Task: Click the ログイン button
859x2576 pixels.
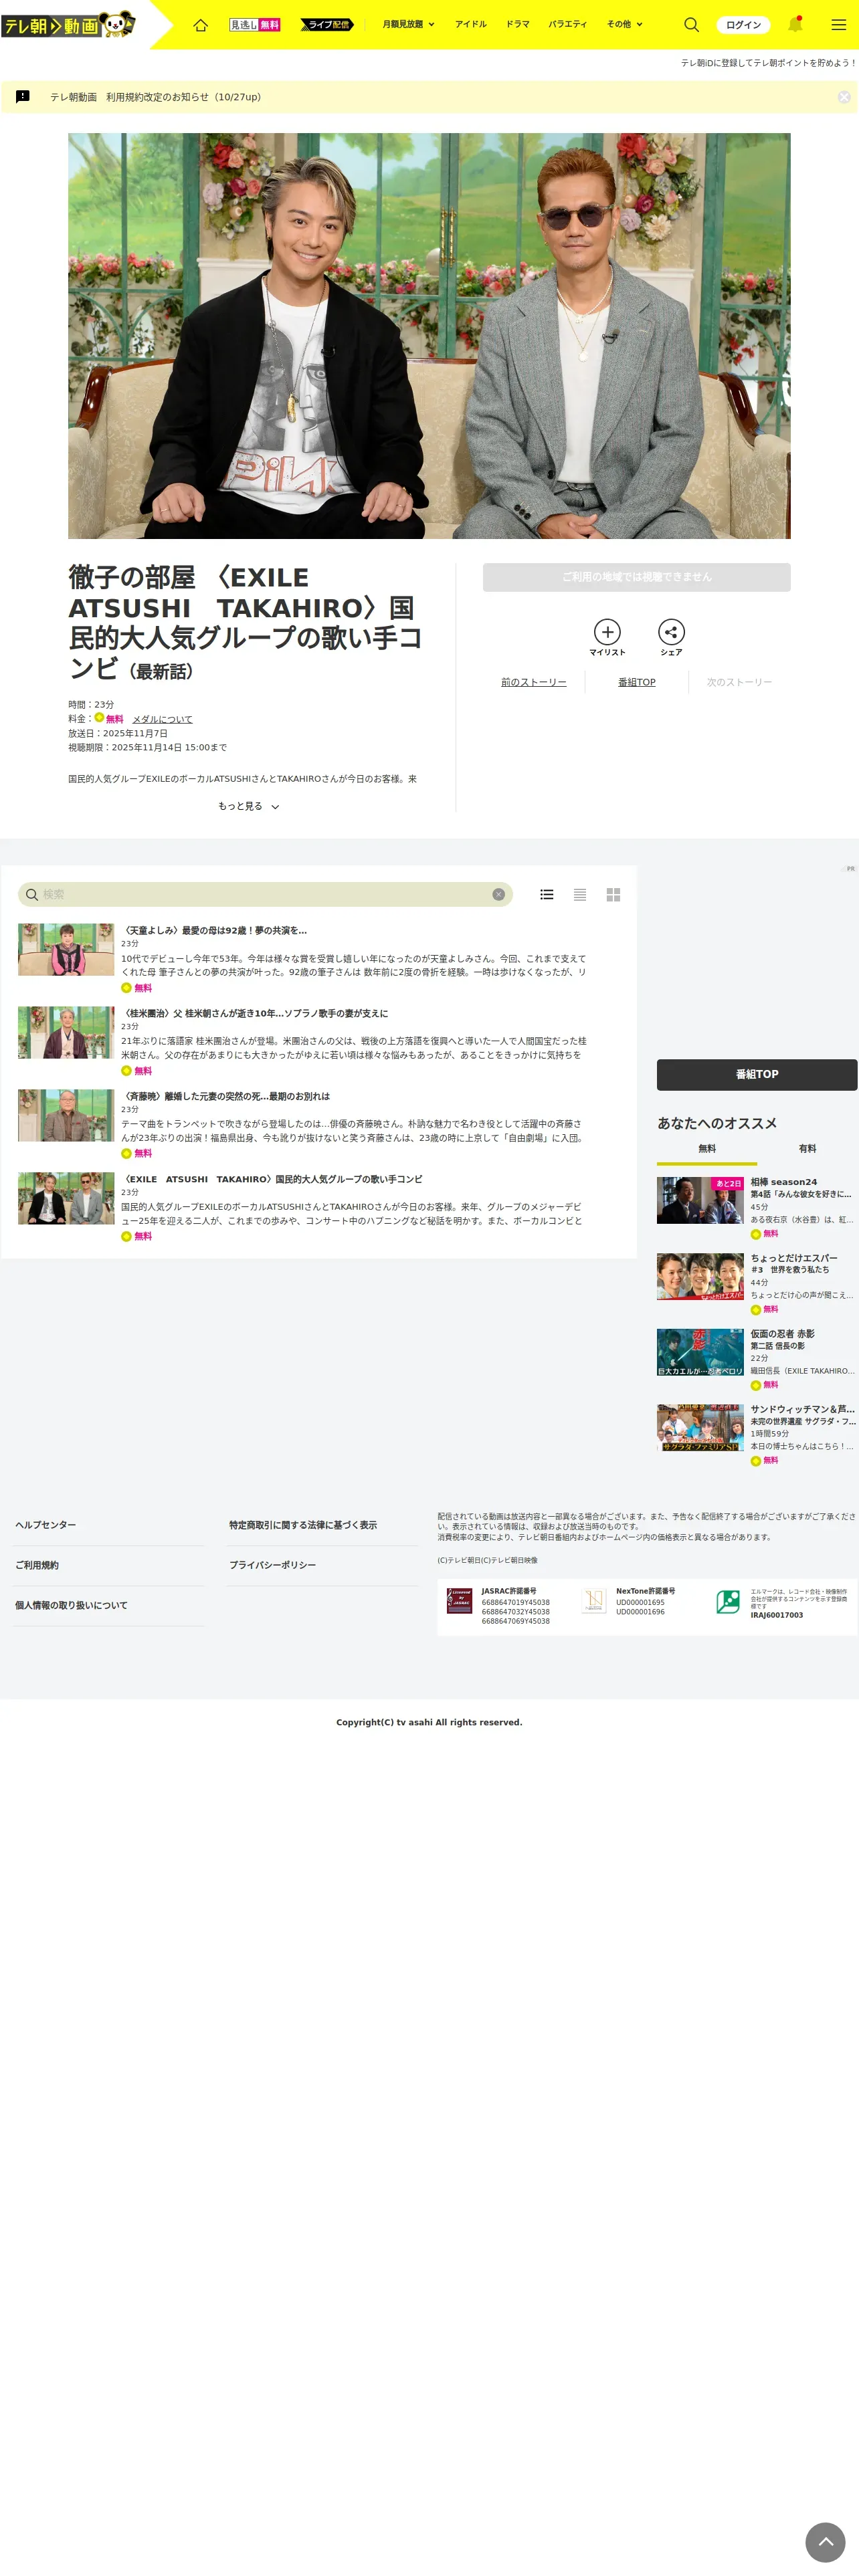Action: pyautogui.click(x=743, y=25)
